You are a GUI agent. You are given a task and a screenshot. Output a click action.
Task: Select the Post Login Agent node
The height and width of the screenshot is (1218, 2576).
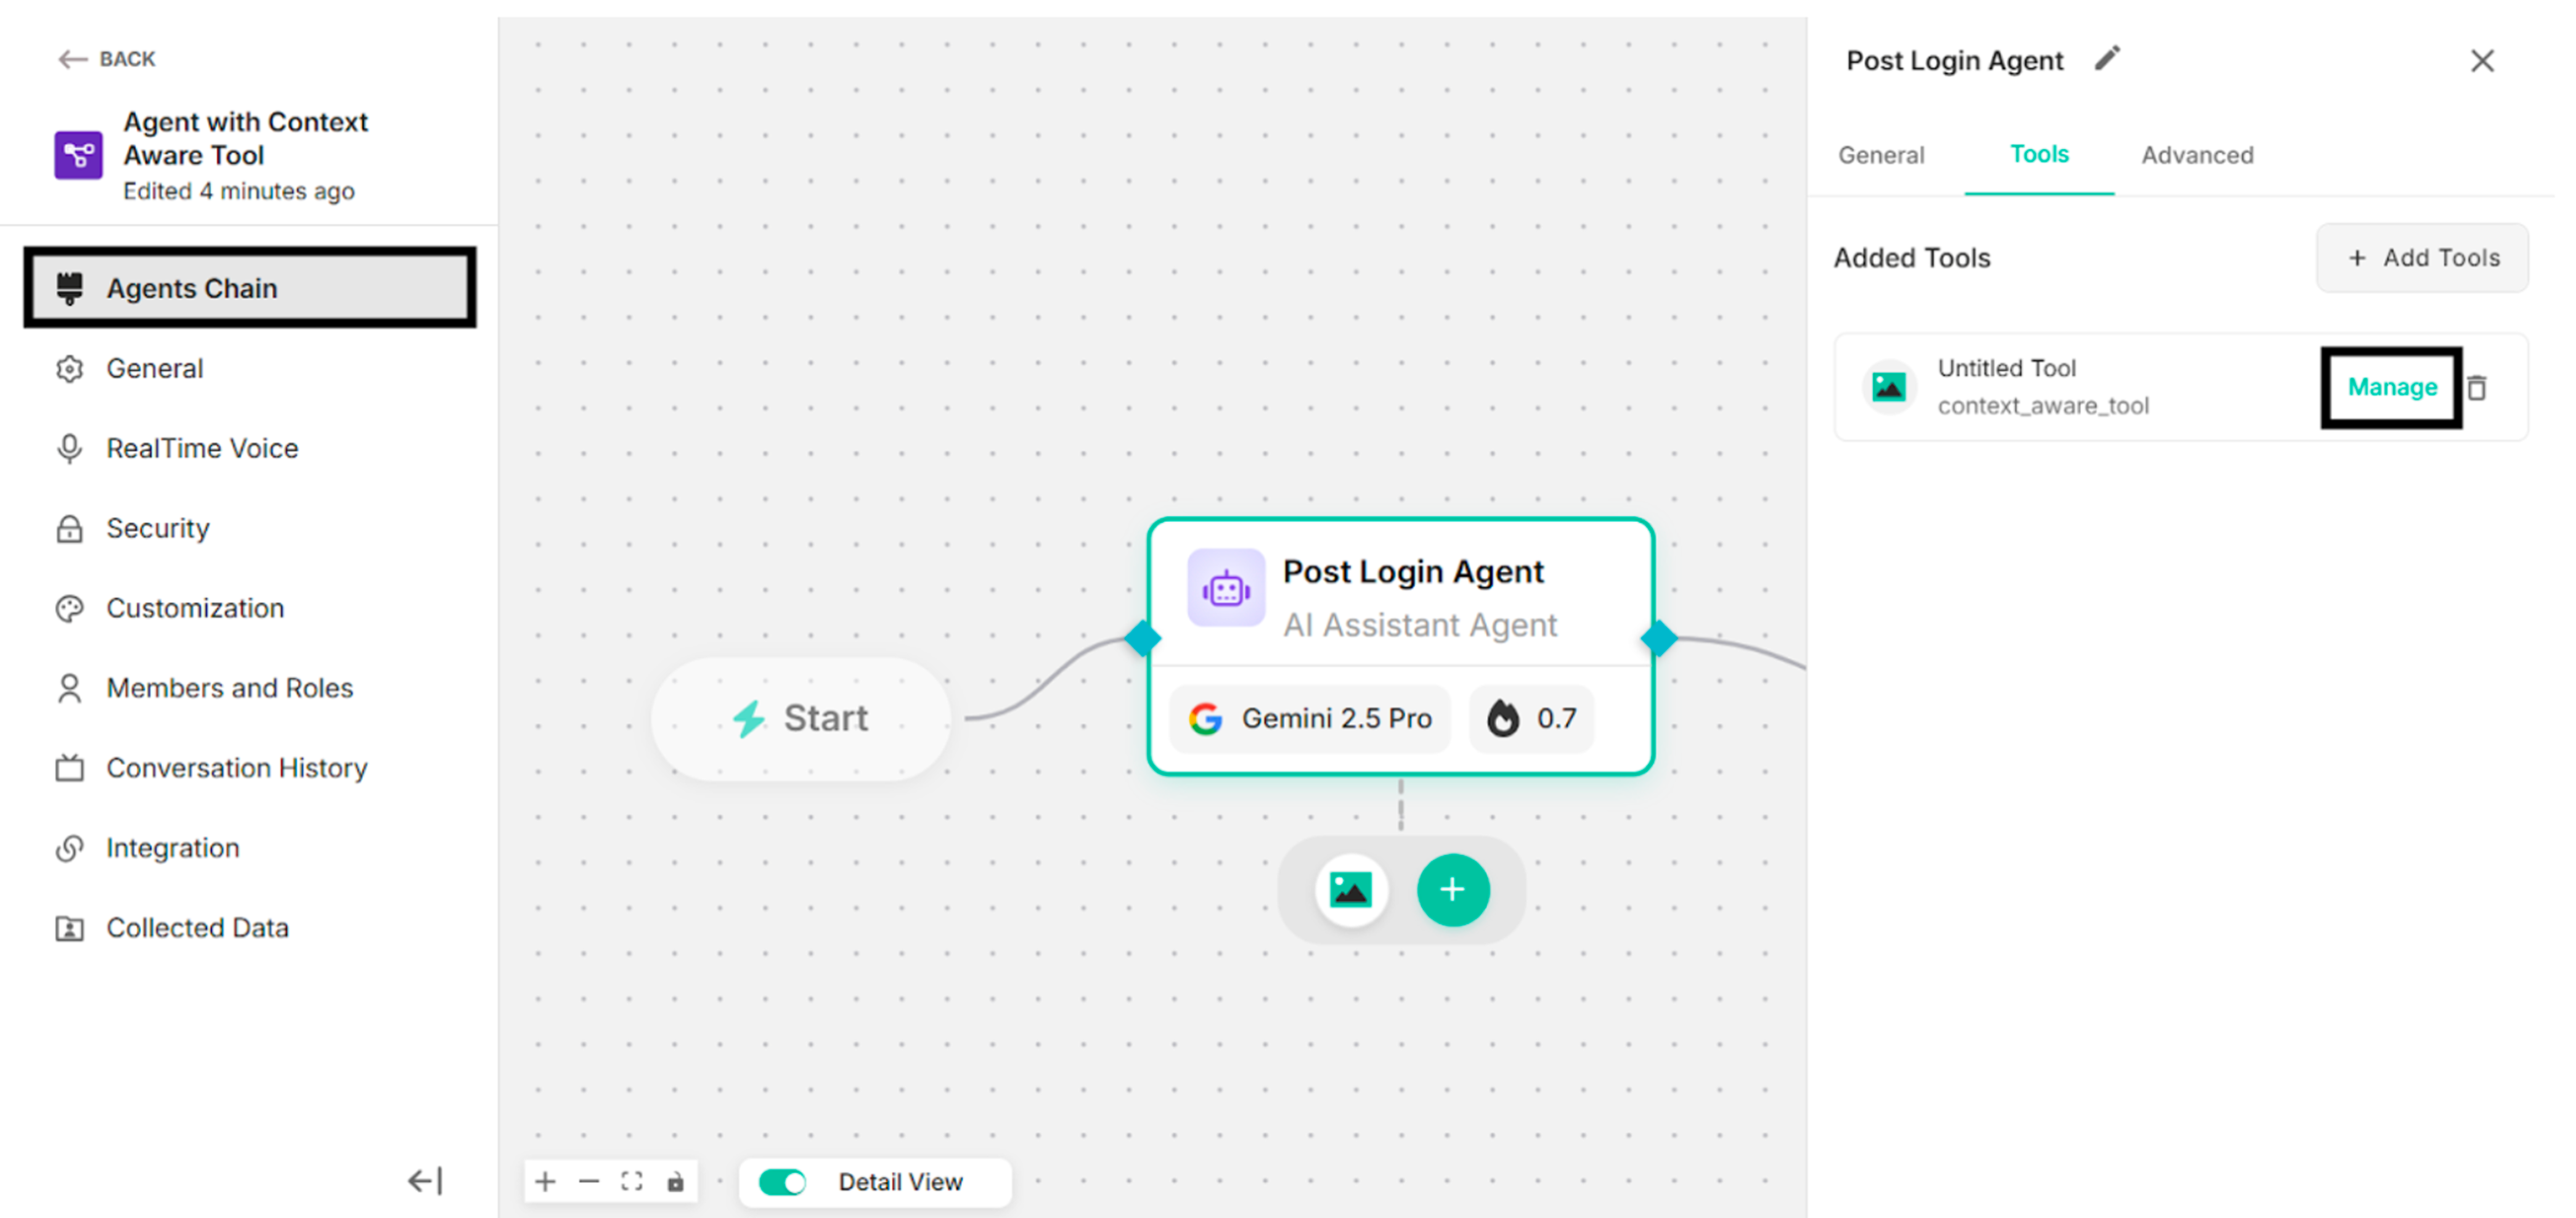coord(1400,646)
